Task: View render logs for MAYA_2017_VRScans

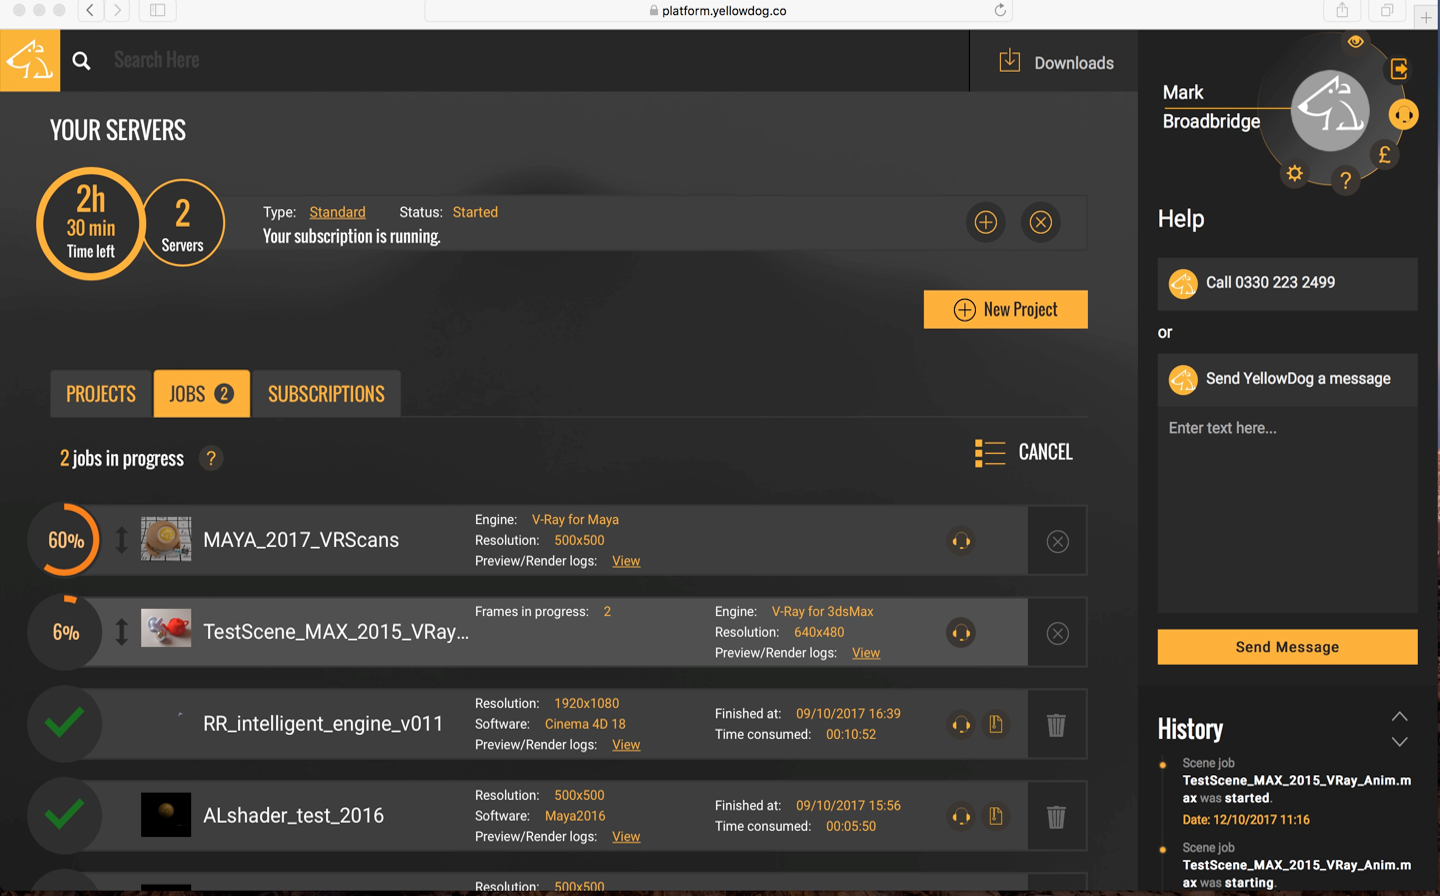Action: click(626, 561)
